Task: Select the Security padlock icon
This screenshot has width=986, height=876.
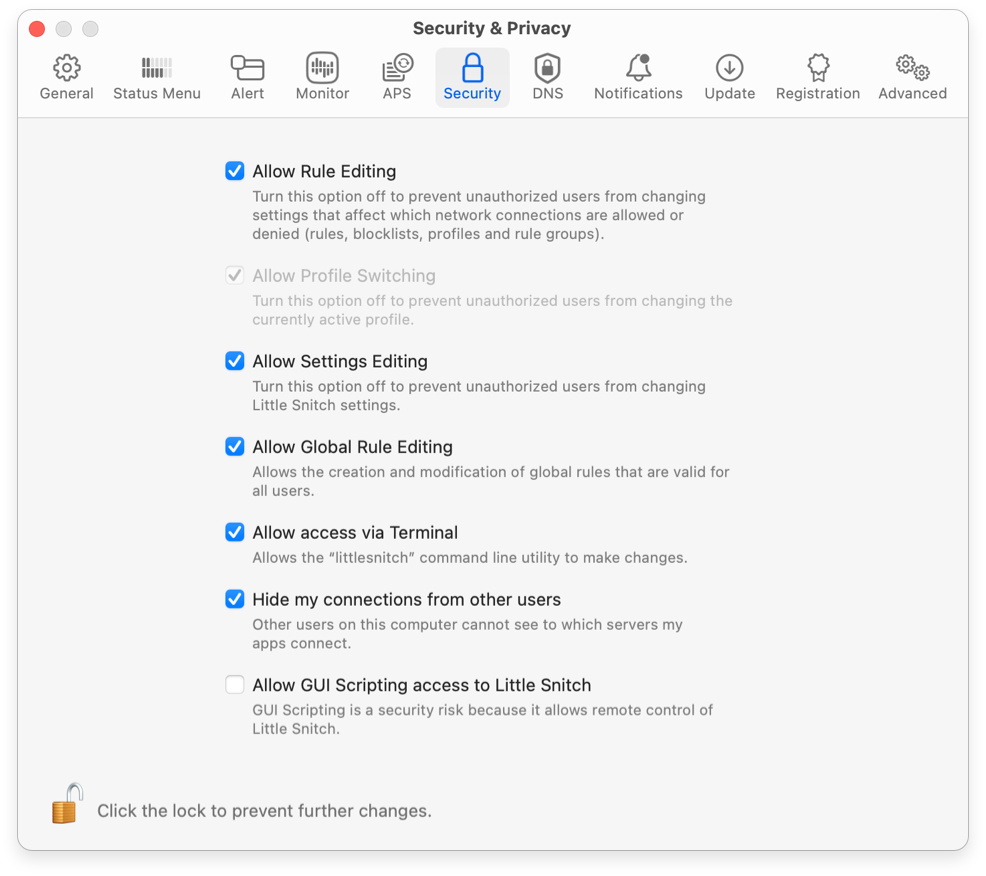Action: tap(472, 68)
